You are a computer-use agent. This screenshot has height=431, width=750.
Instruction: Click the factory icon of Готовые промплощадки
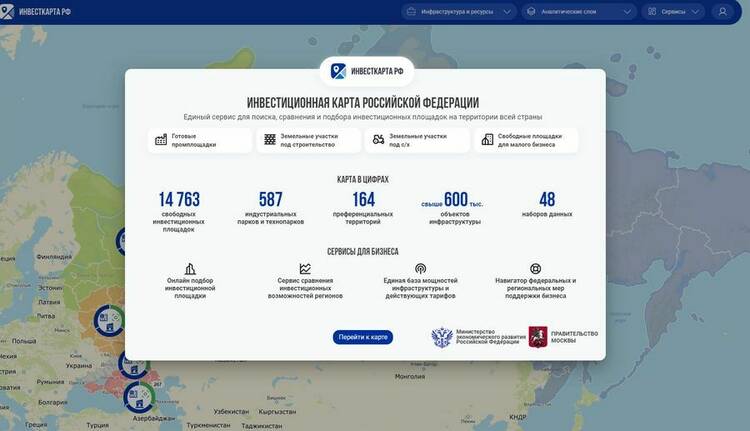click(x=161, y=140)
